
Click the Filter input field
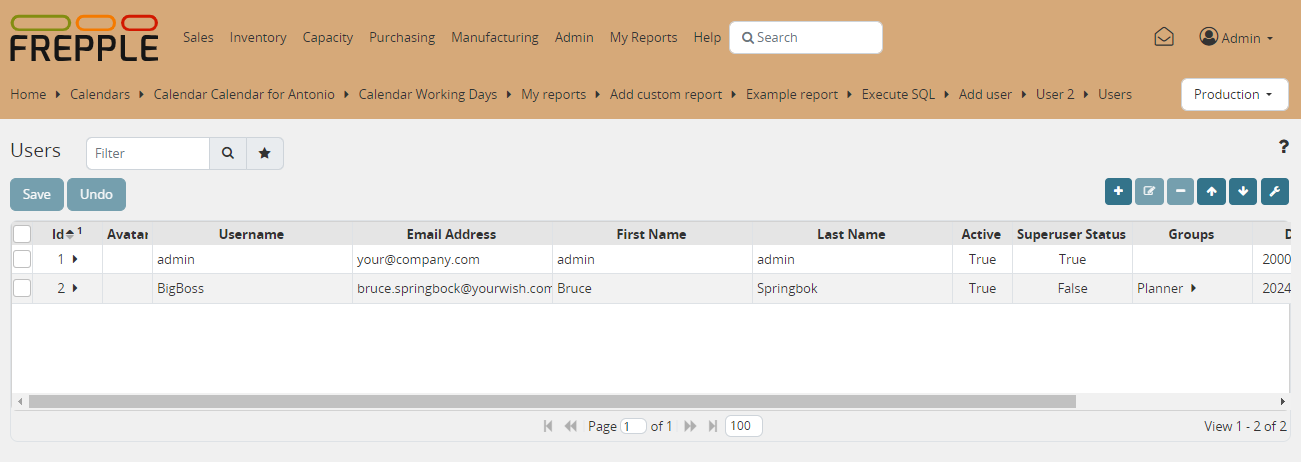pos(148,153)
